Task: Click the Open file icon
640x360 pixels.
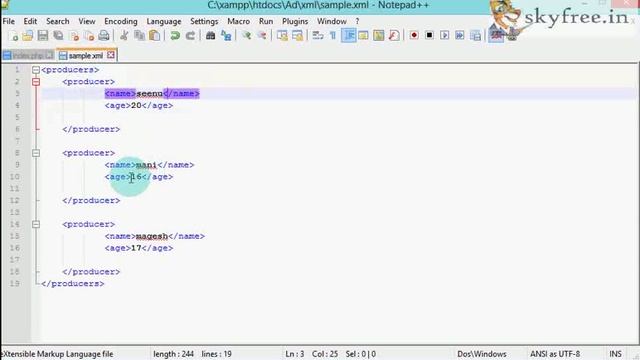Action: point(28,36)
